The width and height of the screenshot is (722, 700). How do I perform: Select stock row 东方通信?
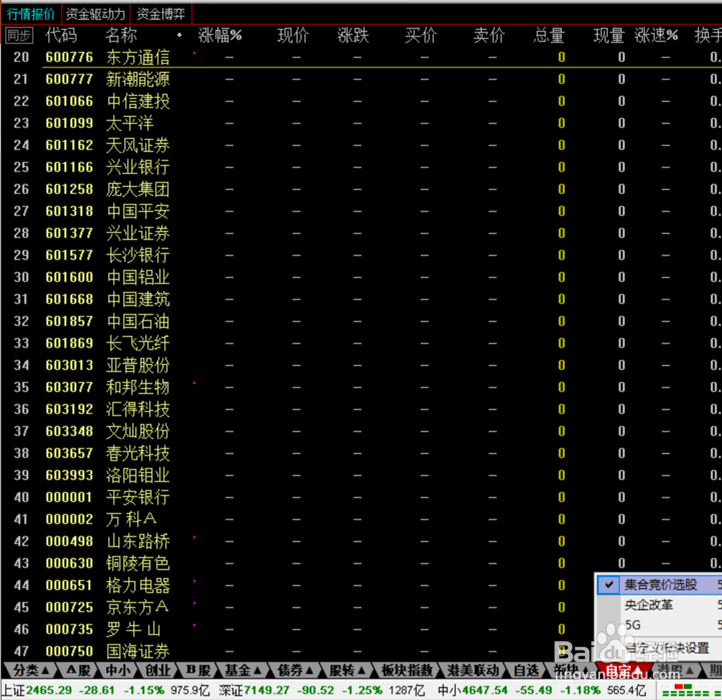click(361, 57)
